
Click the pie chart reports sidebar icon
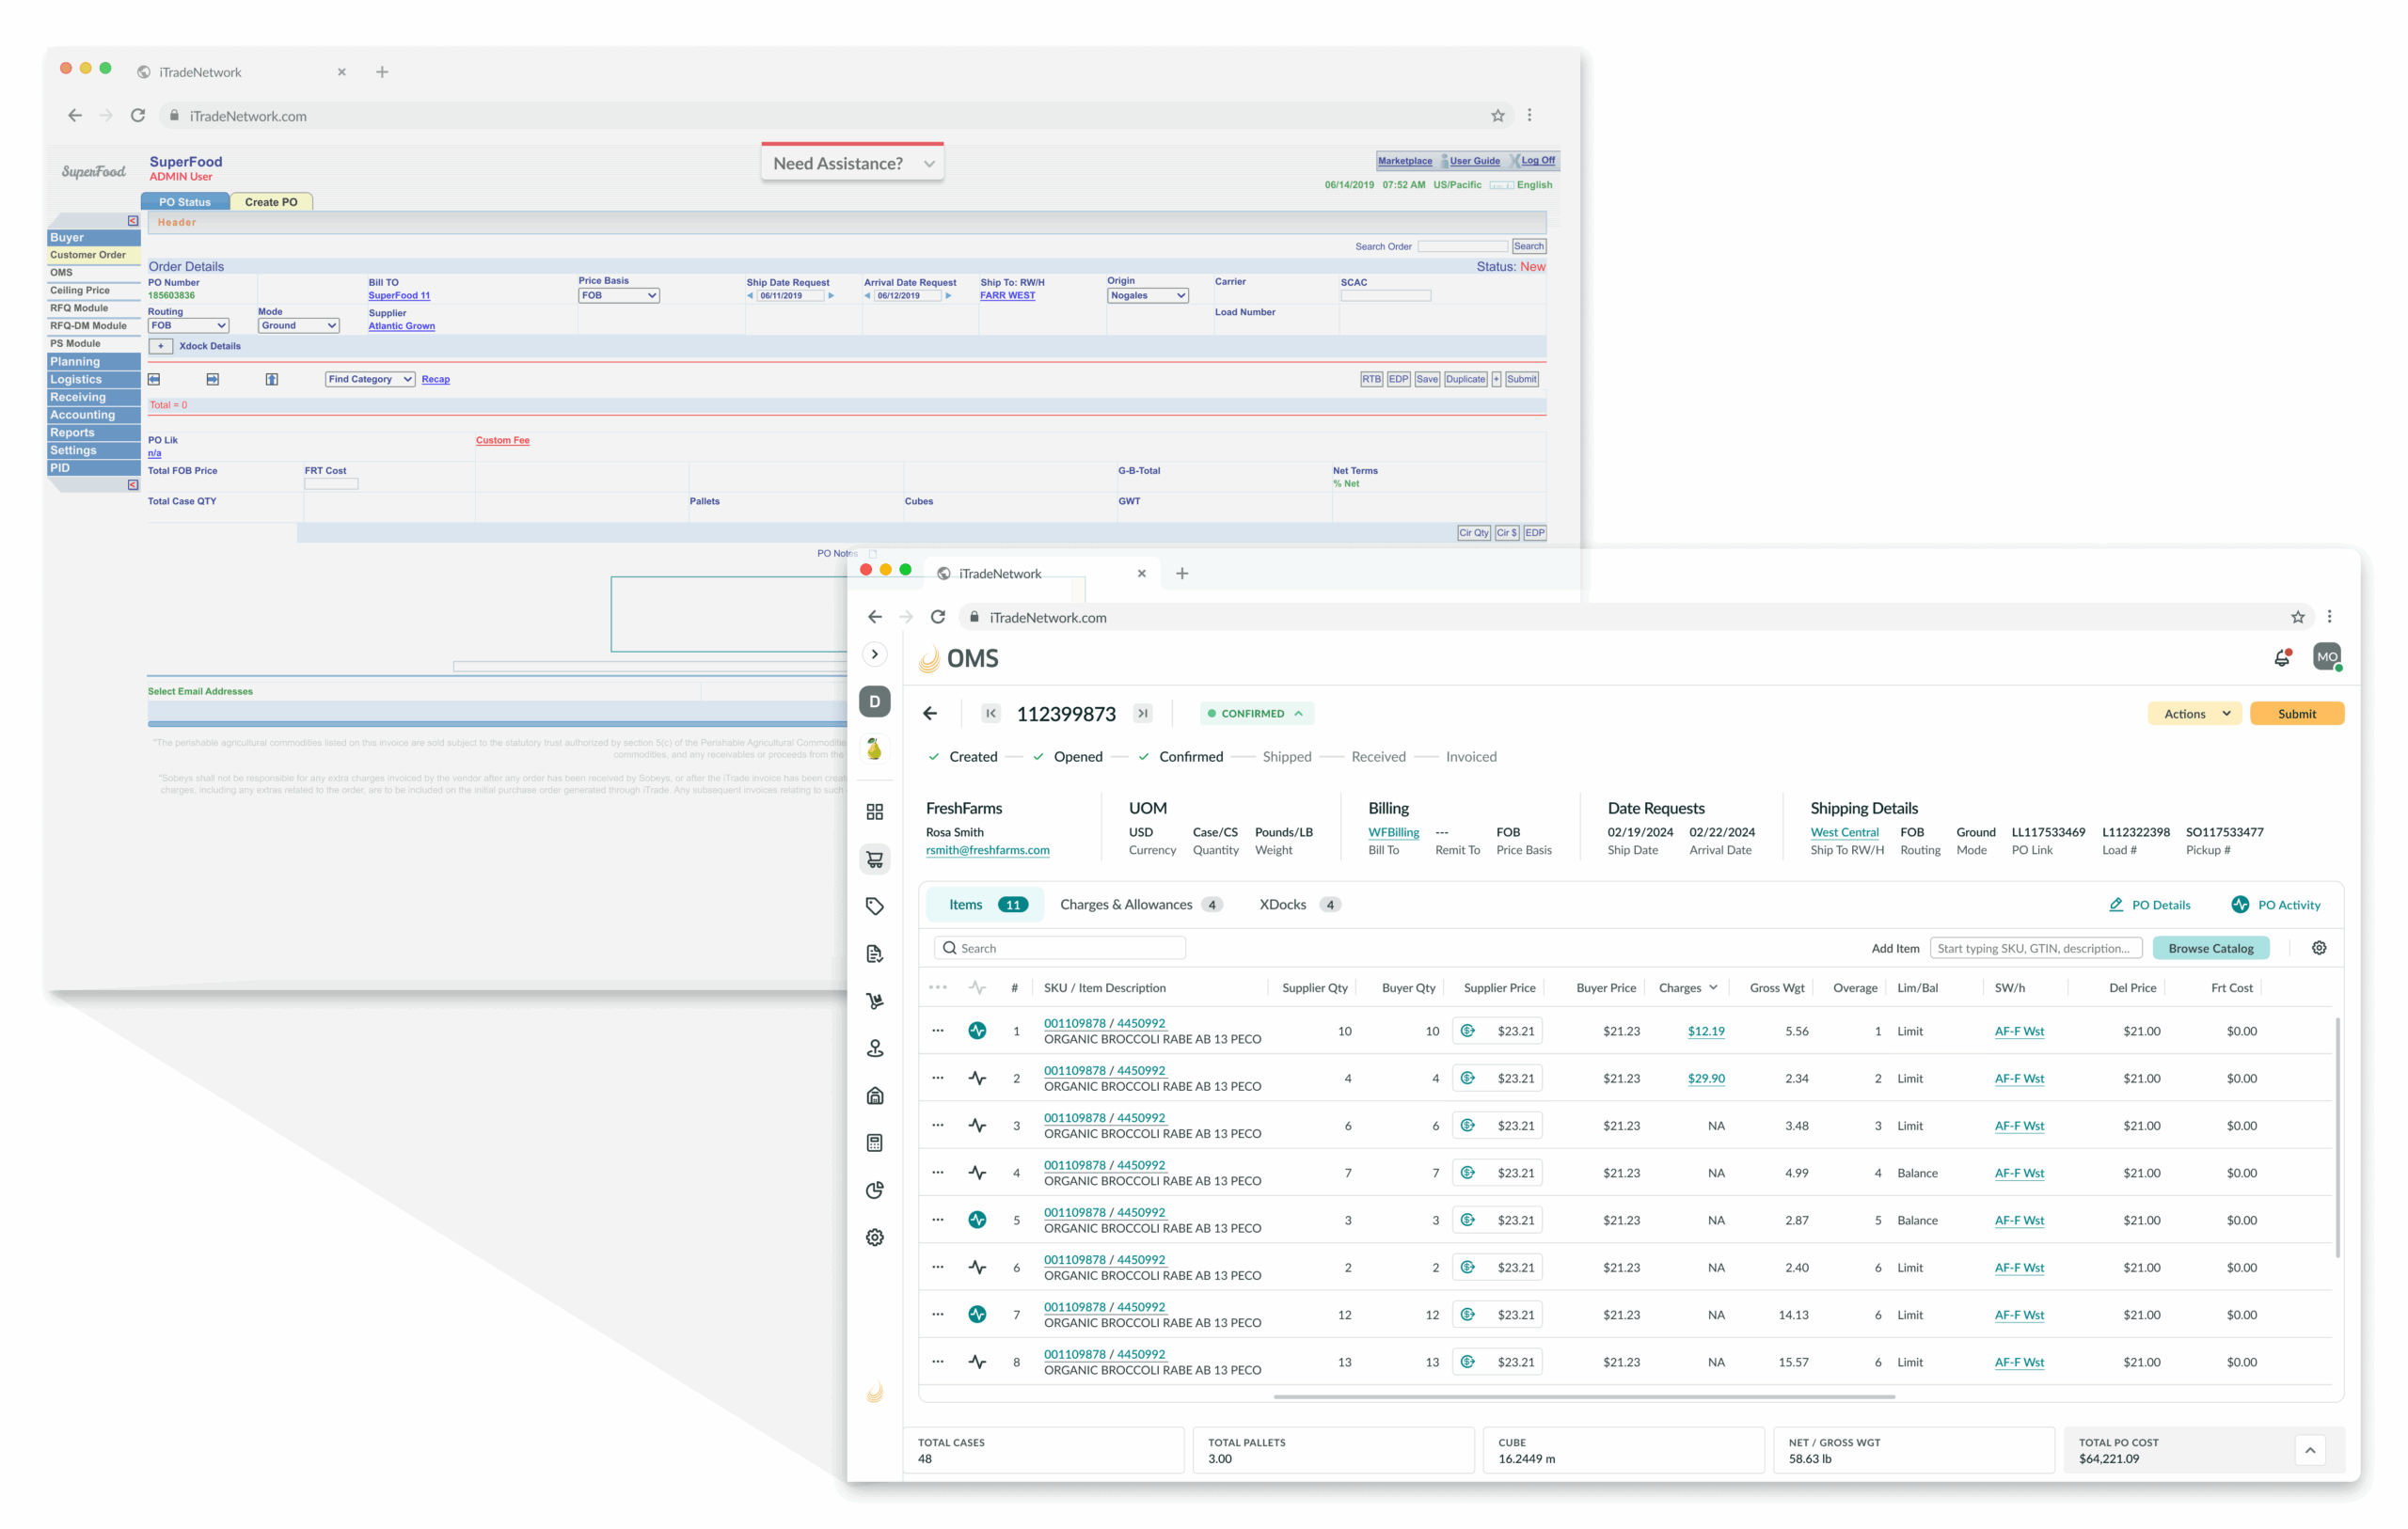pyautogui.click(x=874, y=1190)
